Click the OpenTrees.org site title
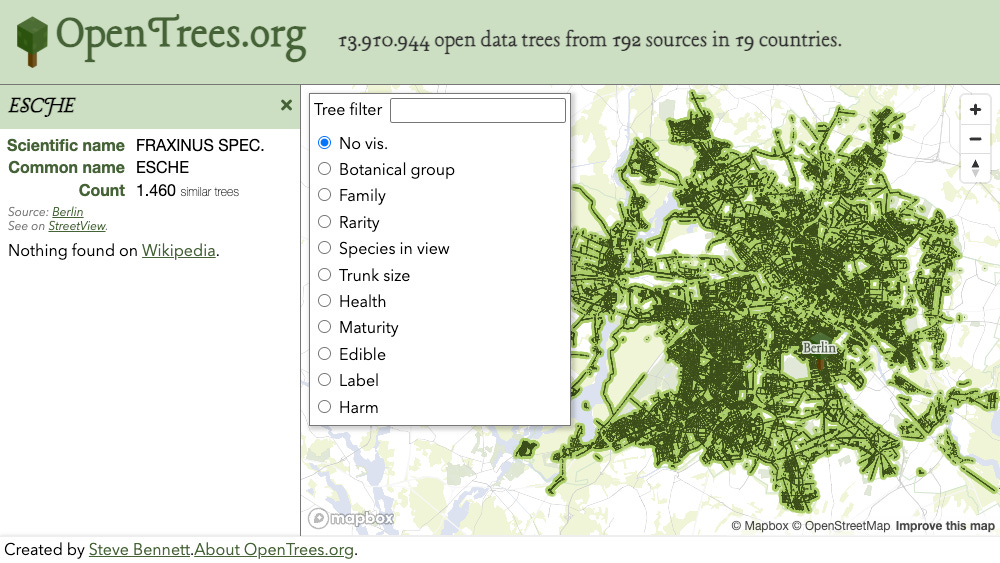This screenshot has height=563, width=1000. (181, 36)
